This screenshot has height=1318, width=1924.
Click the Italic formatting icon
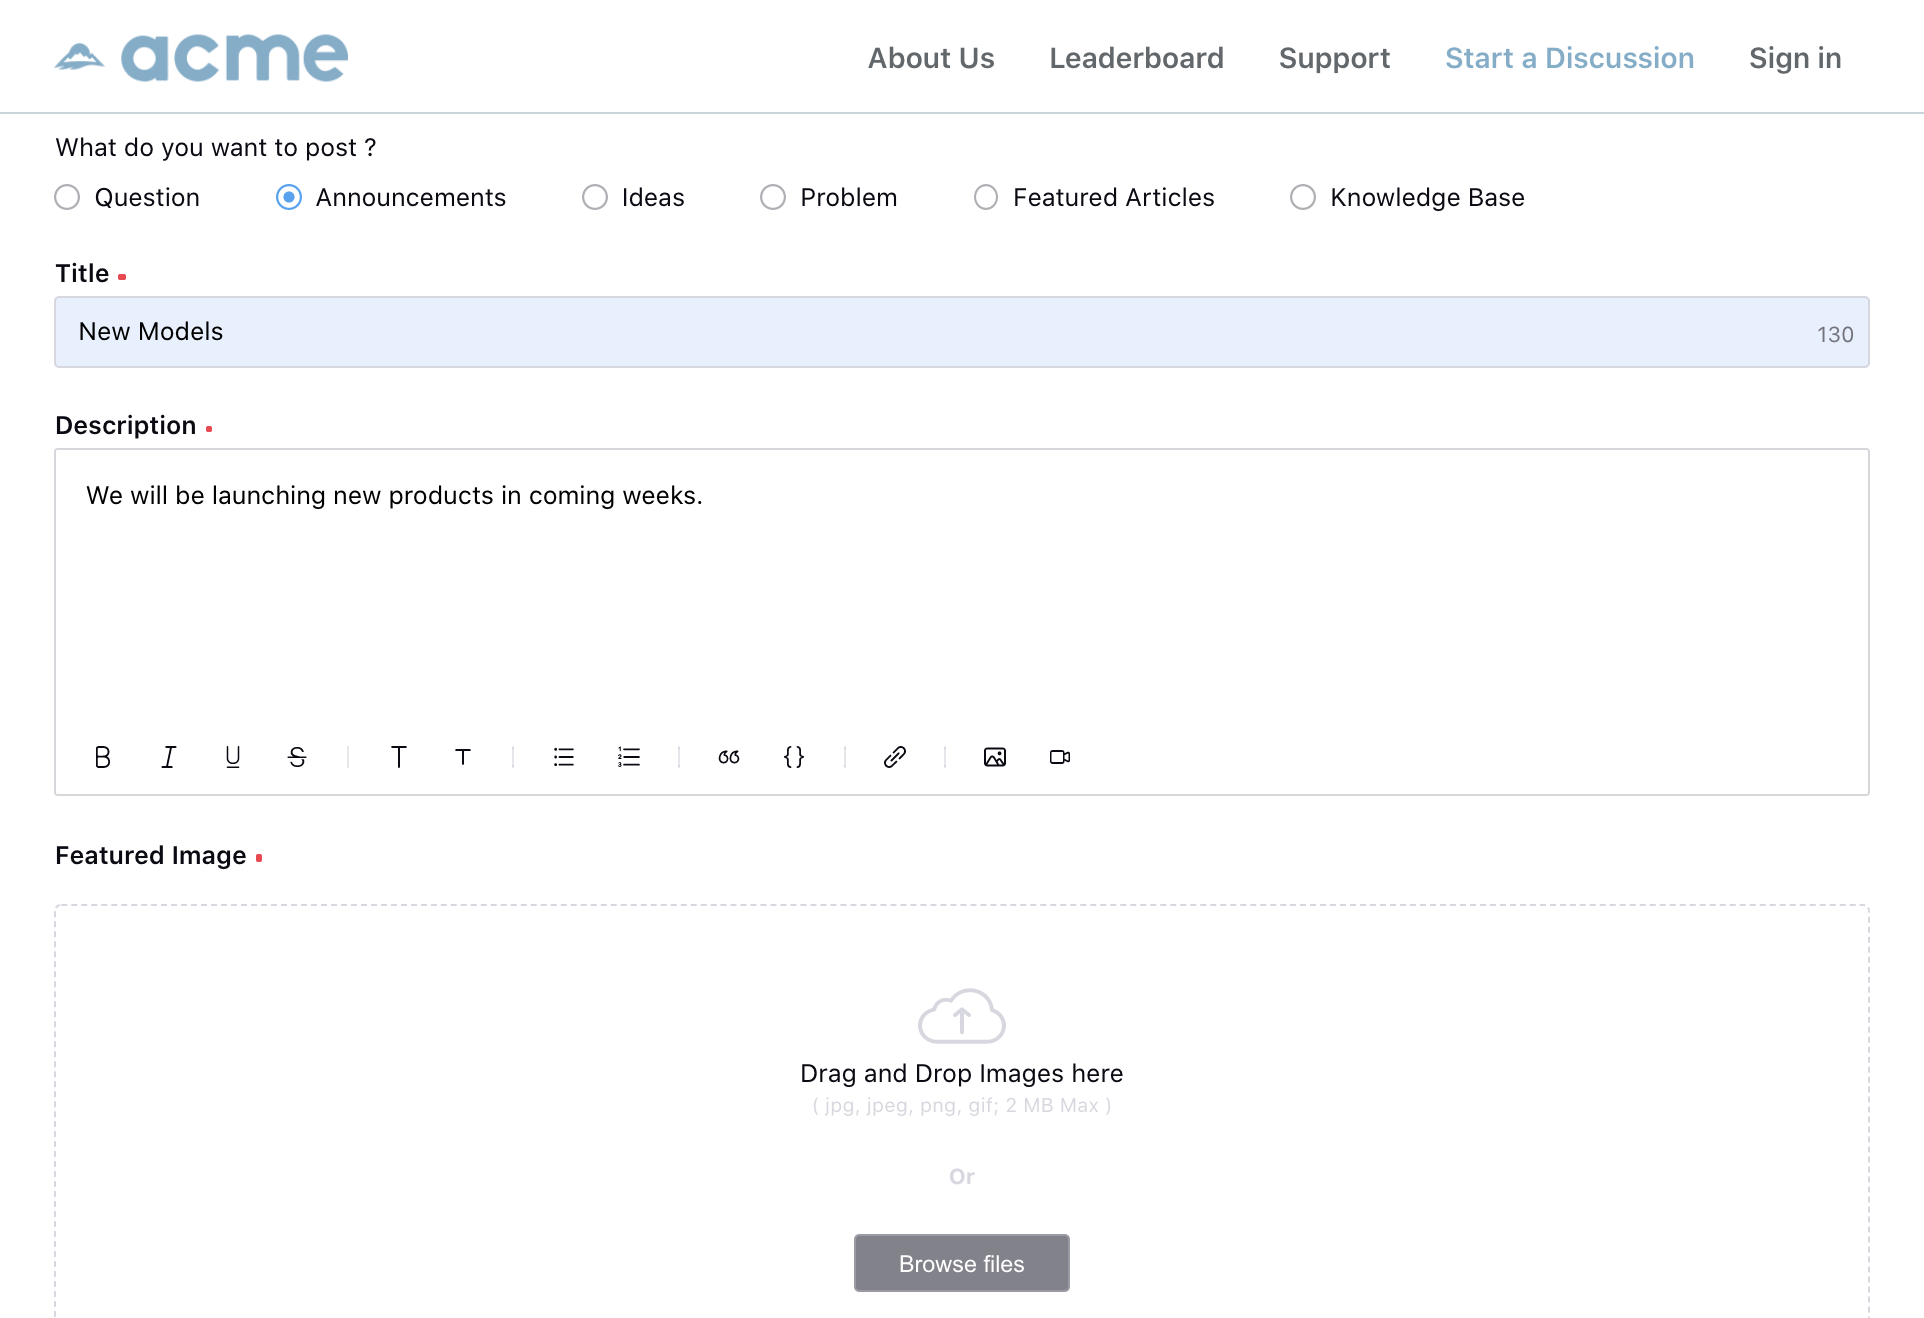click(170, 757)
